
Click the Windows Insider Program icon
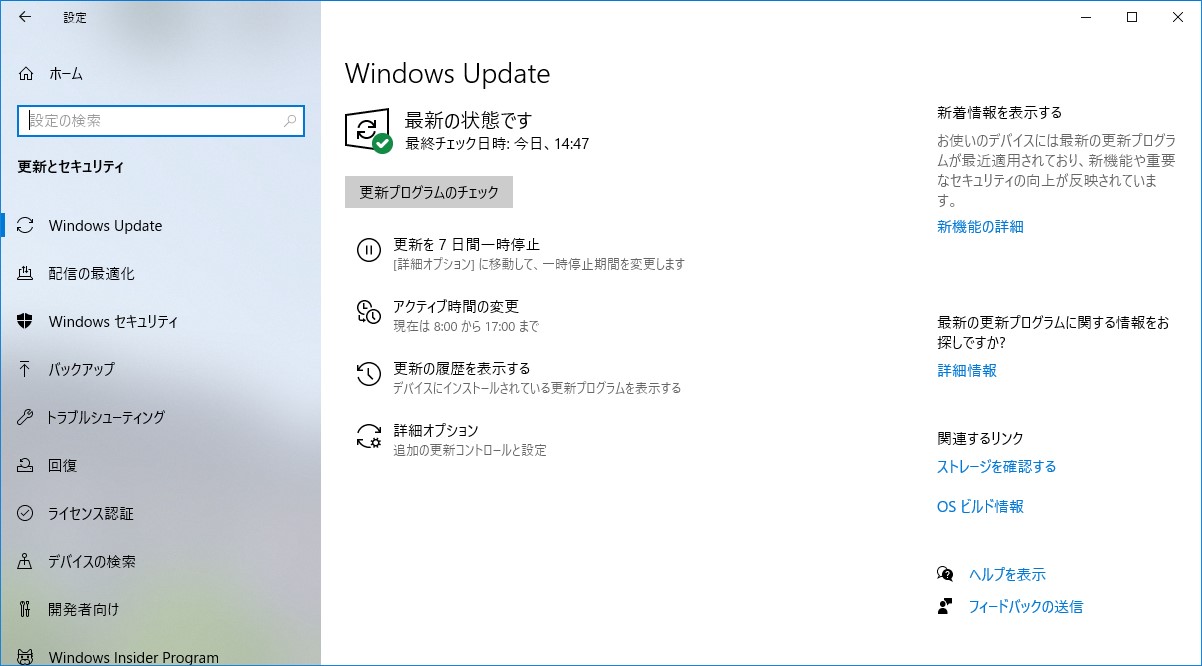pos(26,657)
